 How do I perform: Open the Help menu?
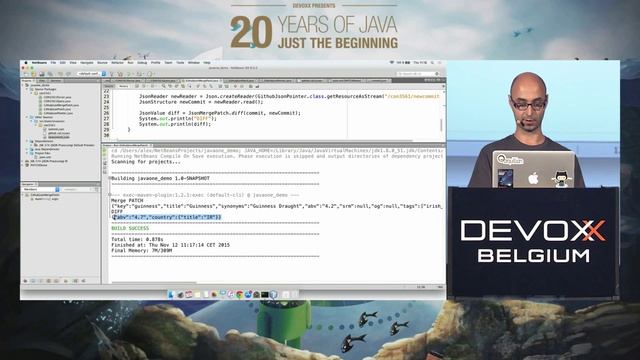coord(207,62)
